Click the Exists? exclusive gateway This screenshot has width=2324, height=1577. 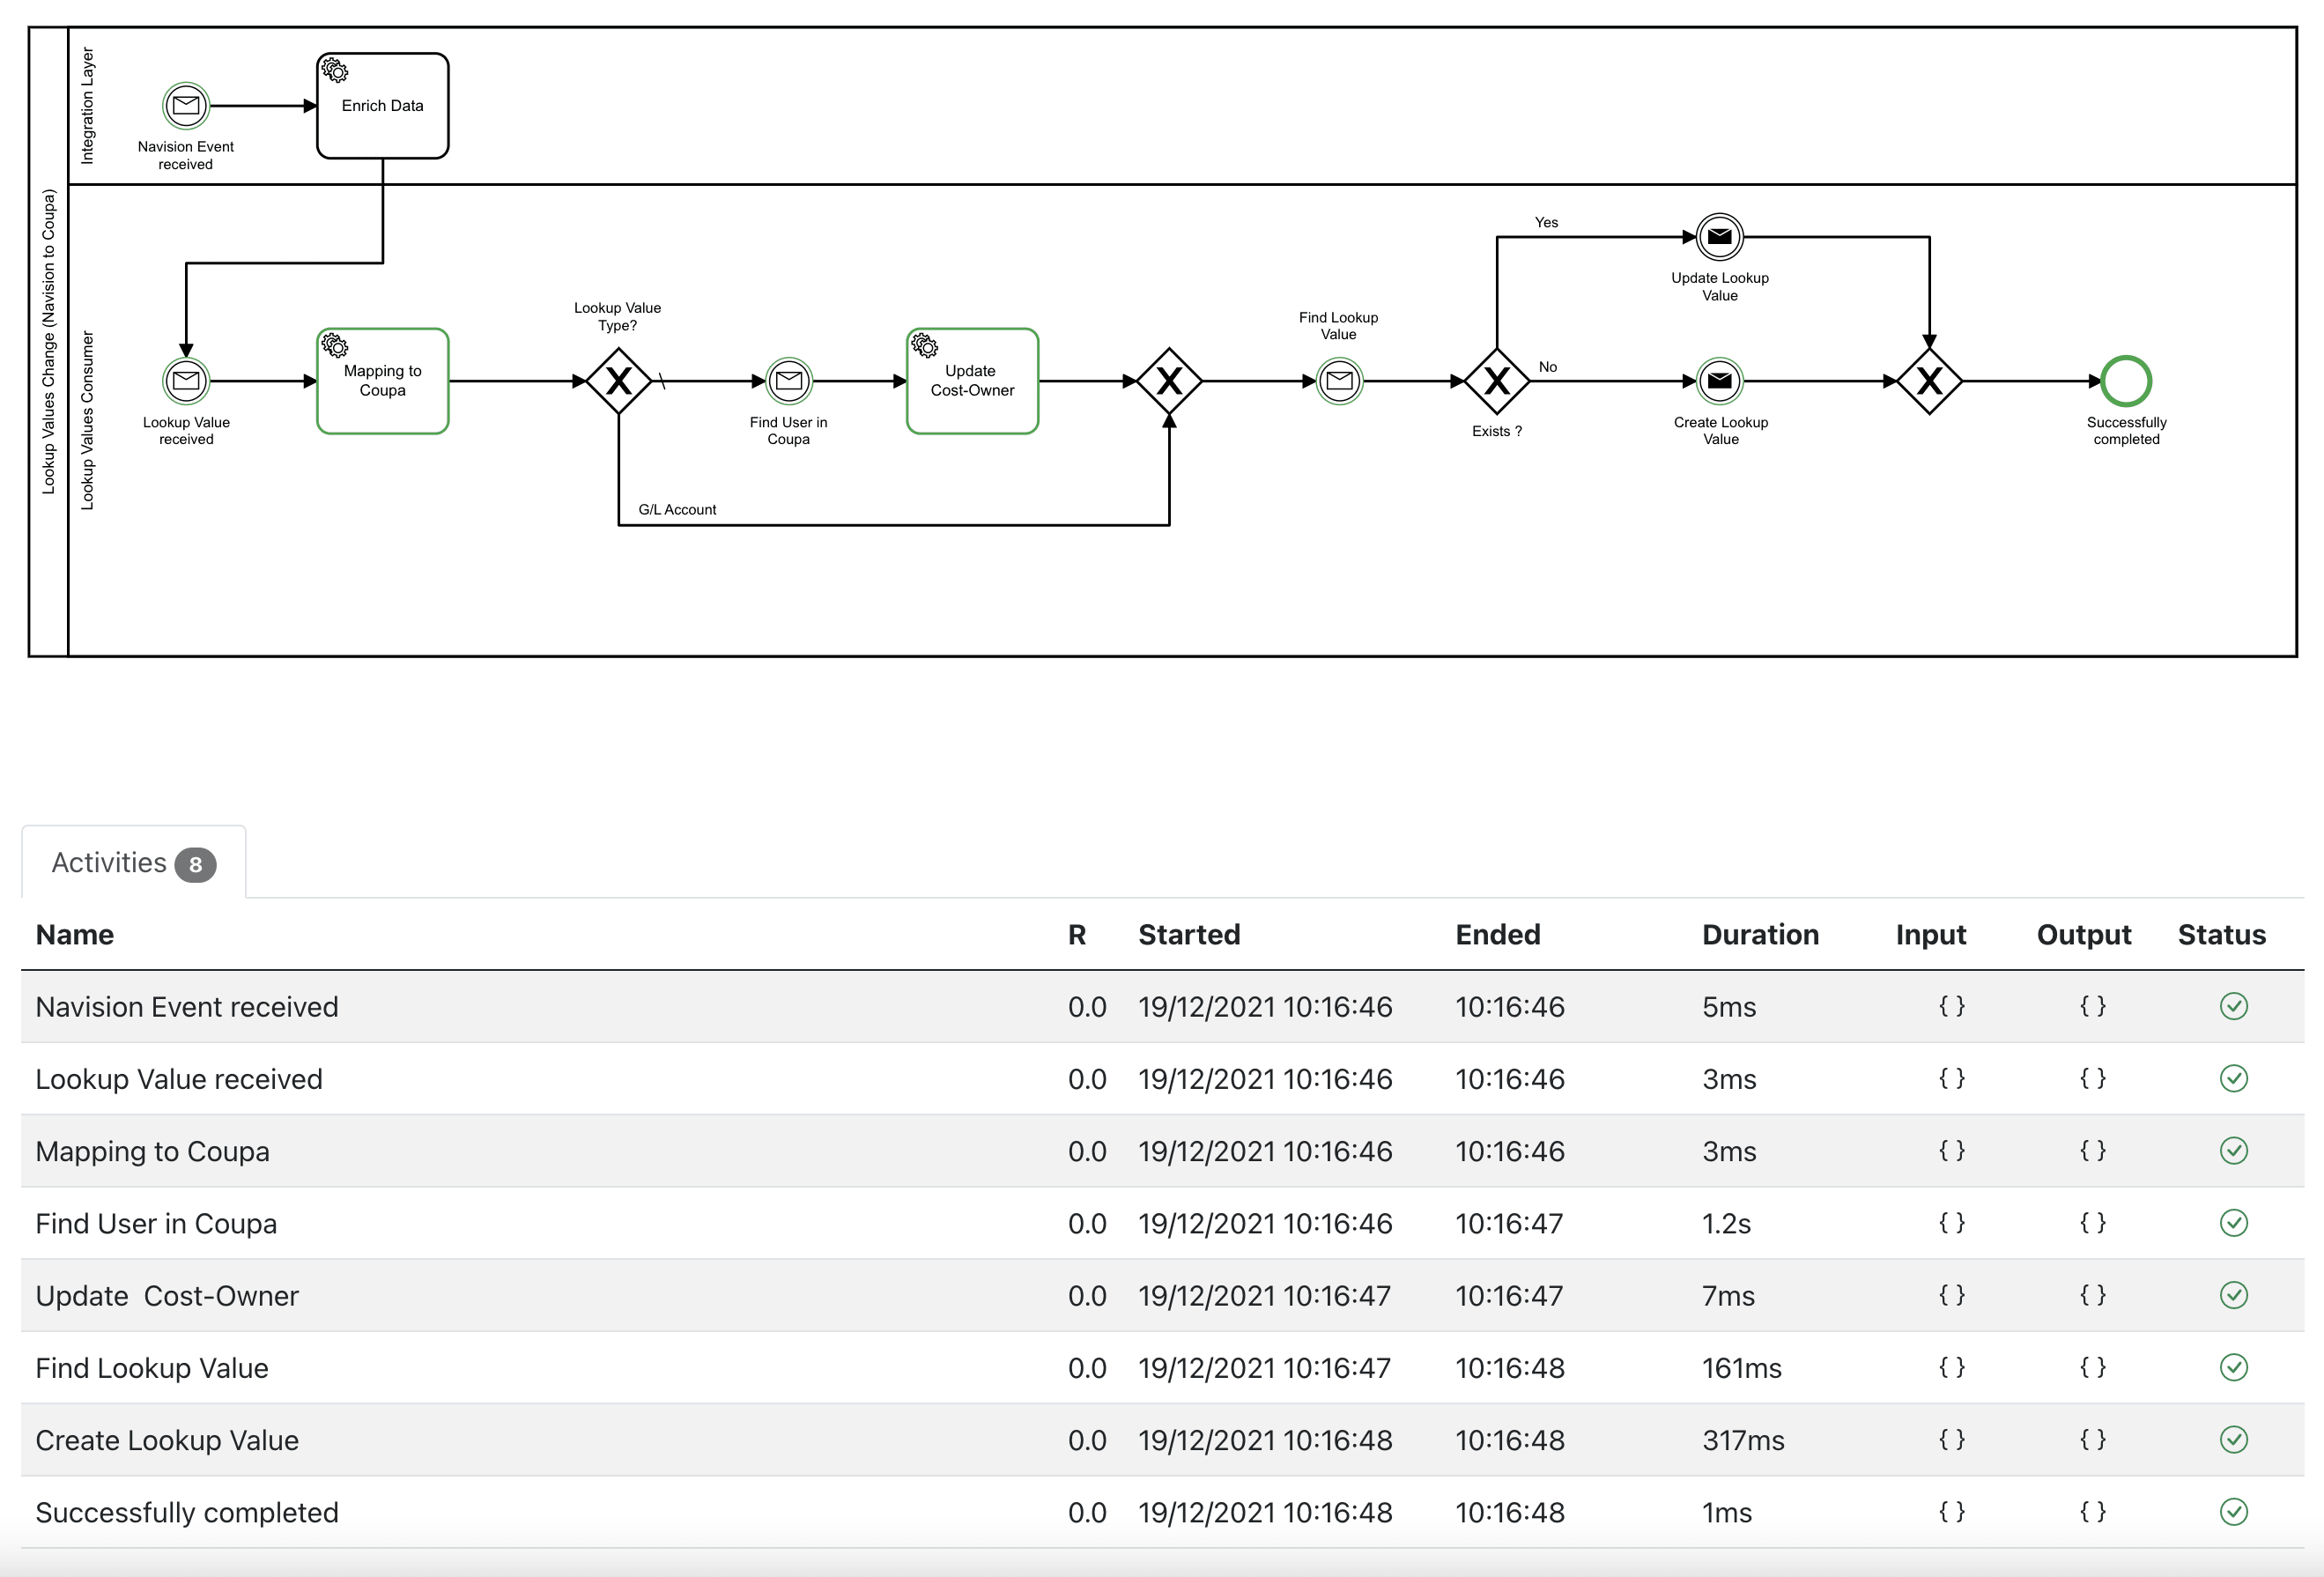pos(1496,381)
